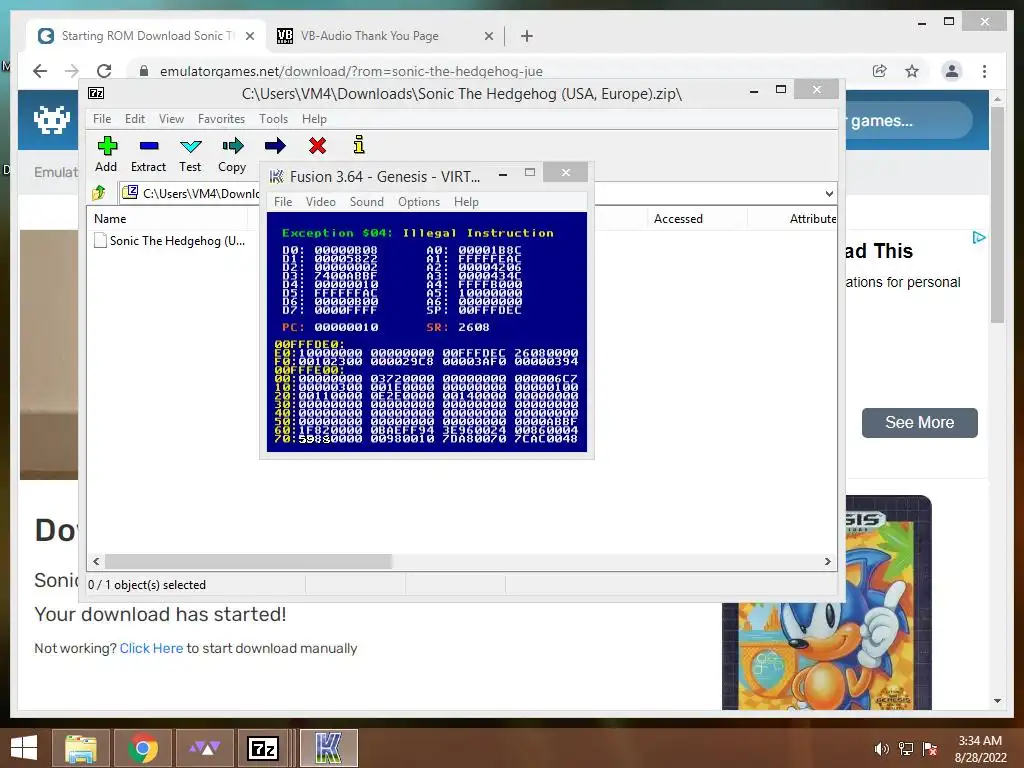Viewport: 1024px width, 768px height.
Task: Click the Name column header
Action: point(110,219)
